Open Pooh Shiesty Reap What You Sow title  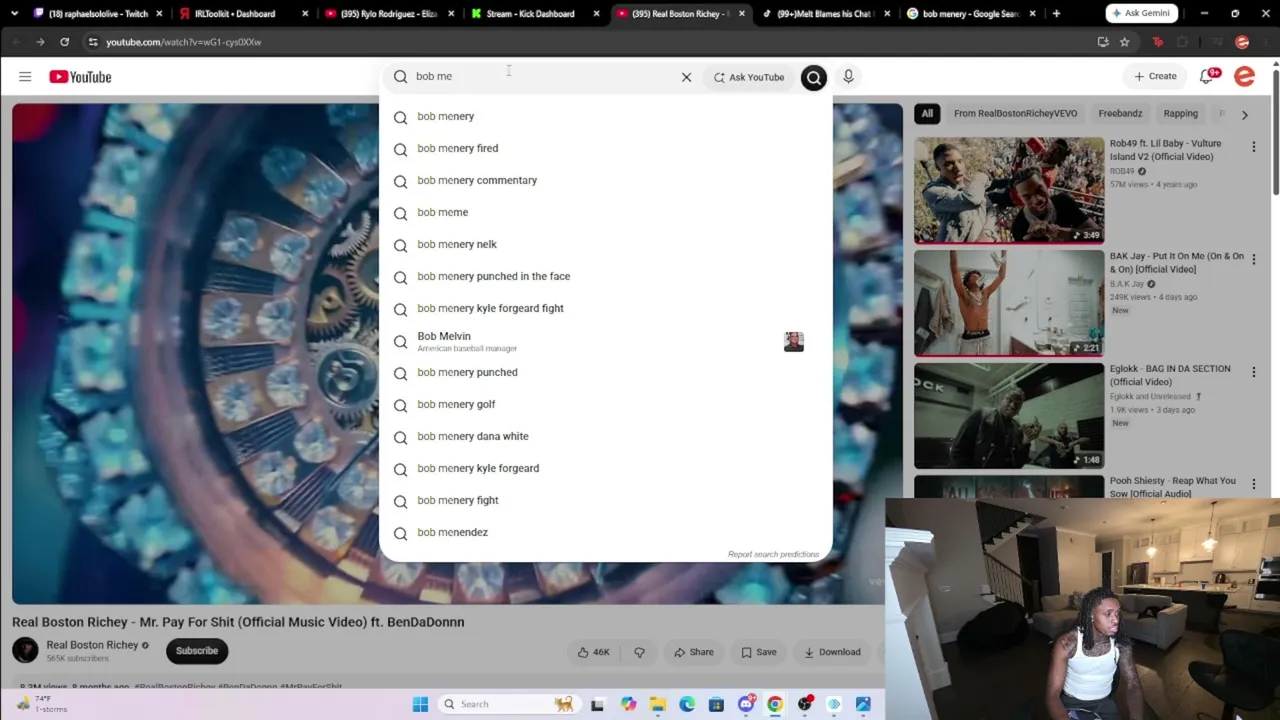(x=1172, y=487)
